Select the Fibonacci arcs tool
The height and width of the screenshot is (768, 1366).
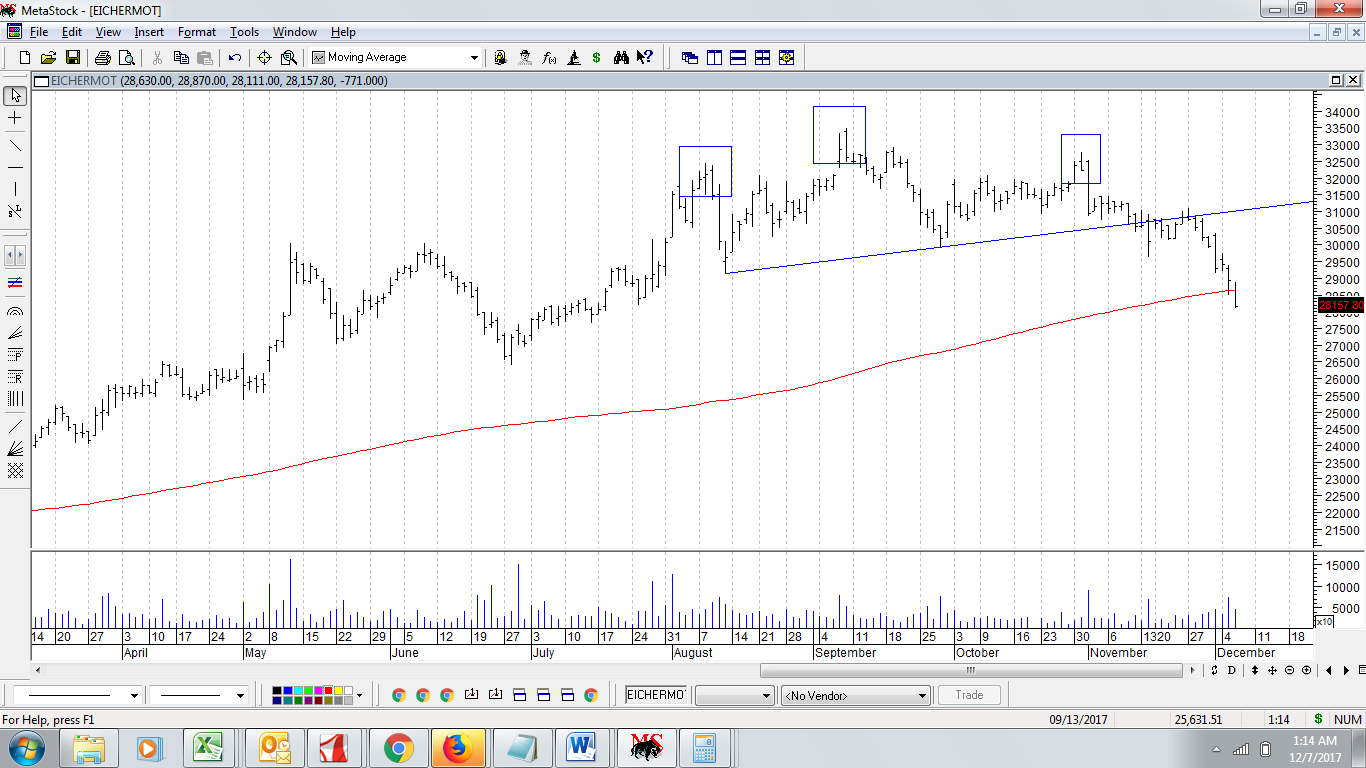click(15, 311)
